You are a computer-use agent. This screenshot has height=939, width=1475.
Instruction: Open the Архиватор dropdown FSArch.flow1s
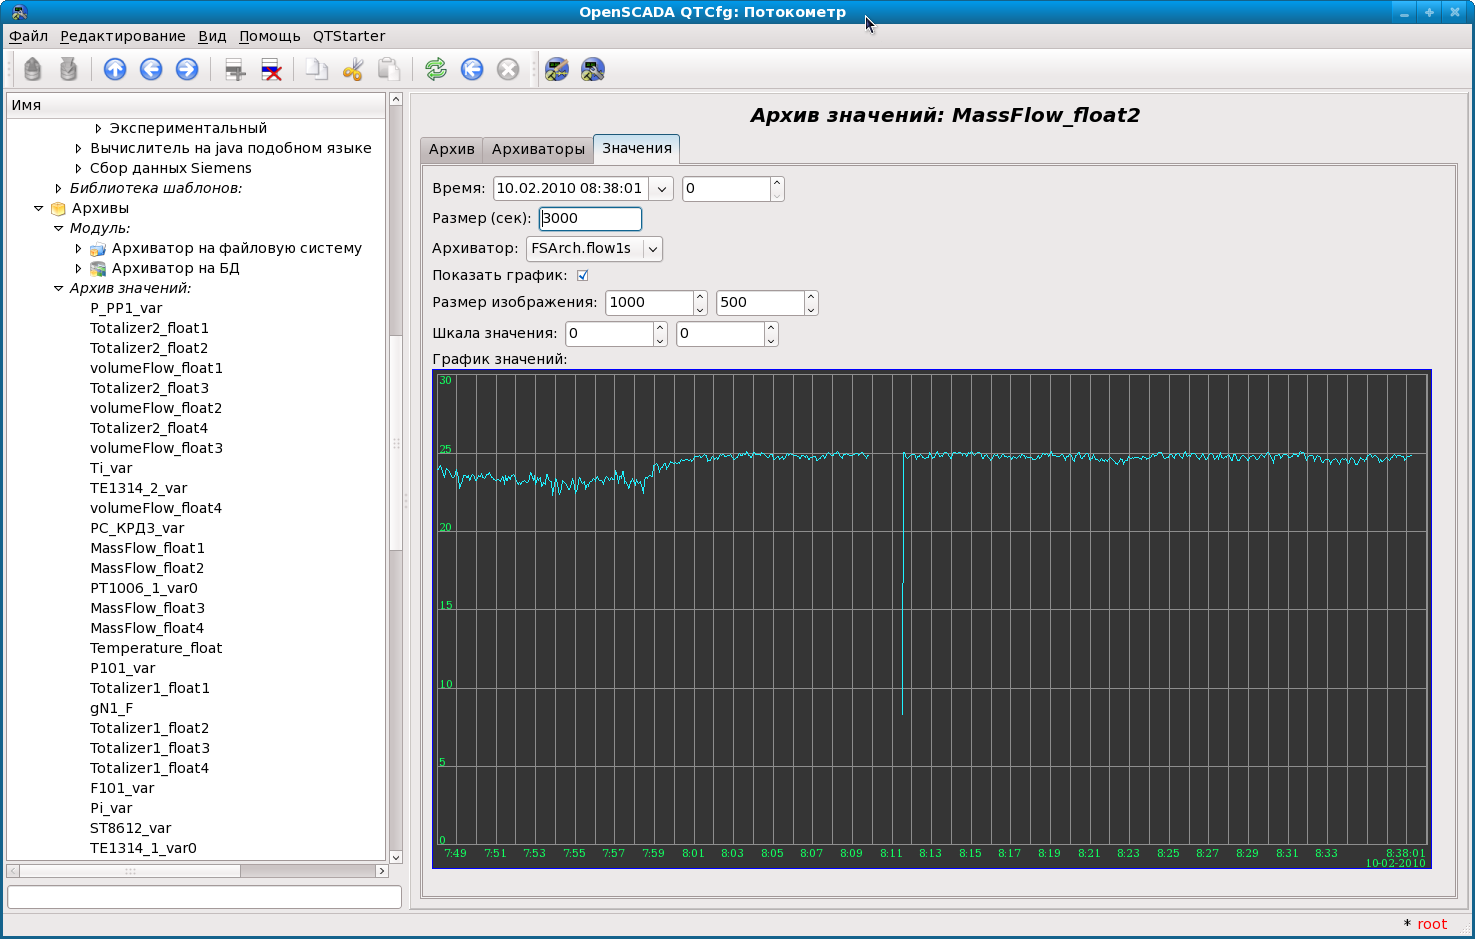652,249
